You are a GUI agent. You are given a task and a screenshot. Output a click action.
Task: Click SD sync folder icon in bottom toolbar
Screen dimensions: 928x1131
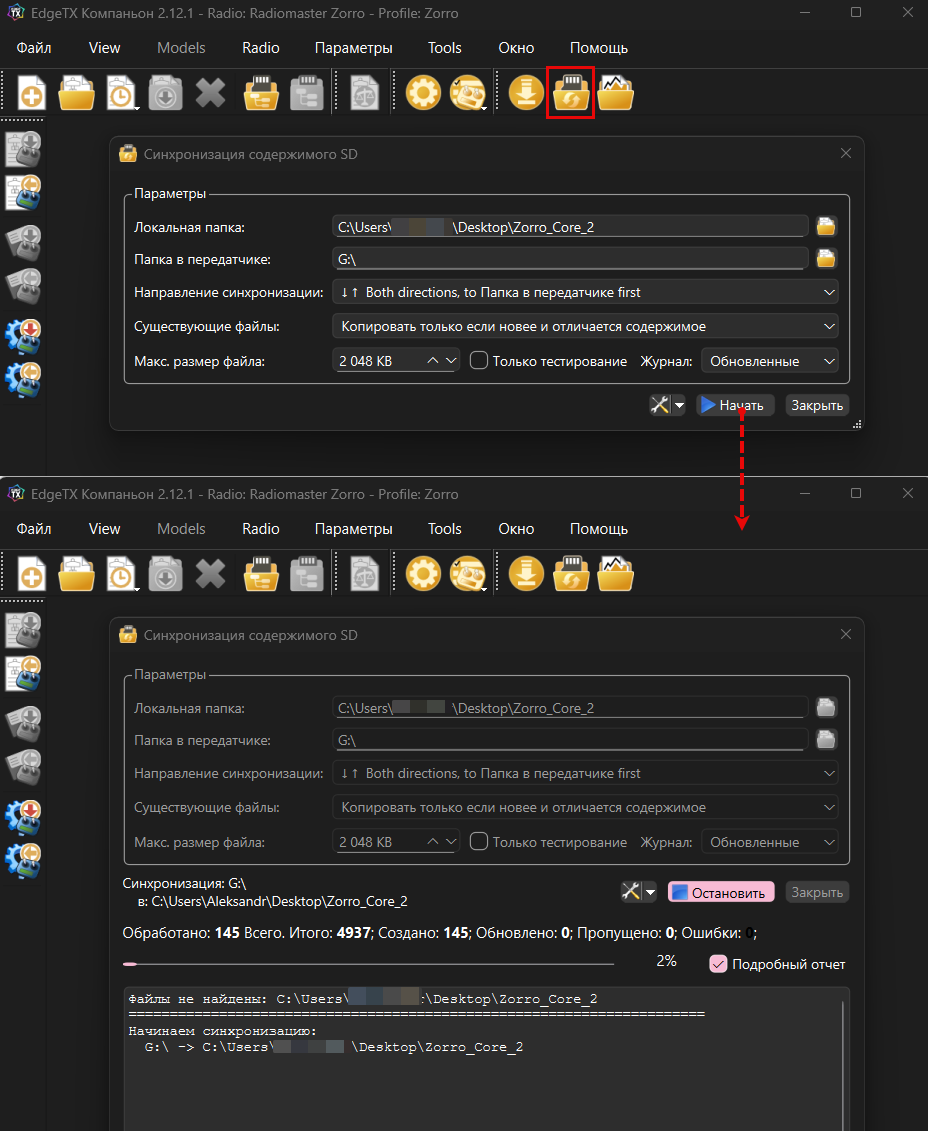pos(571,573)
